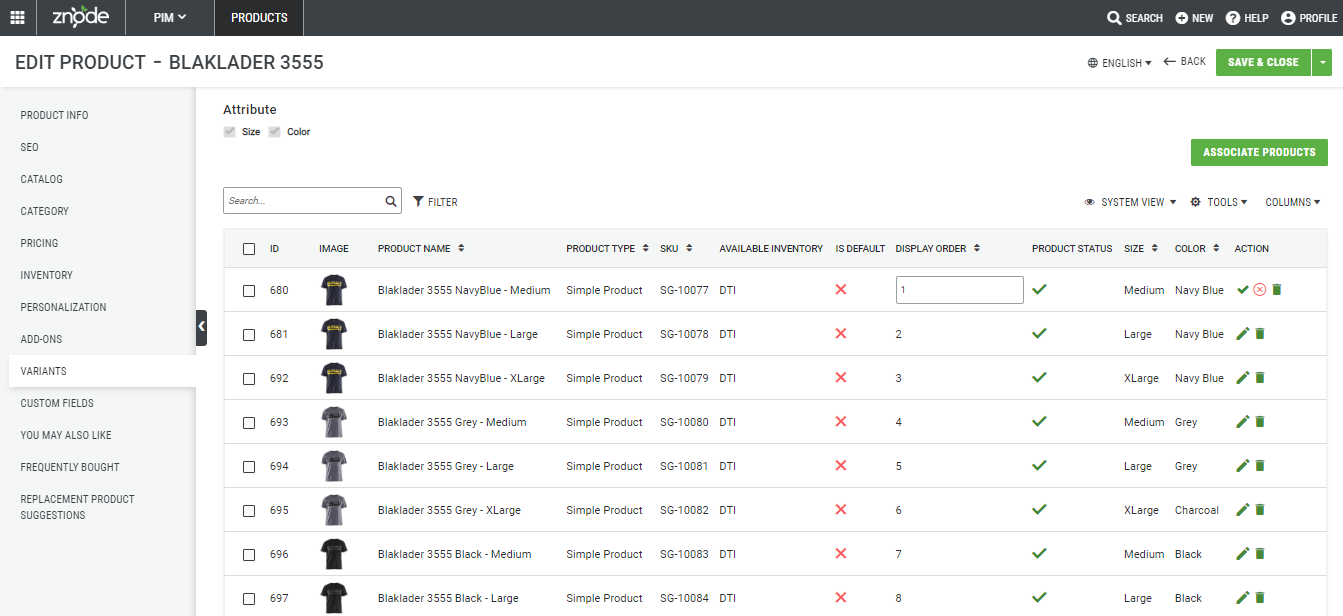
Task: Edit row 681 with pencil icon
Action: (1243, 334)
